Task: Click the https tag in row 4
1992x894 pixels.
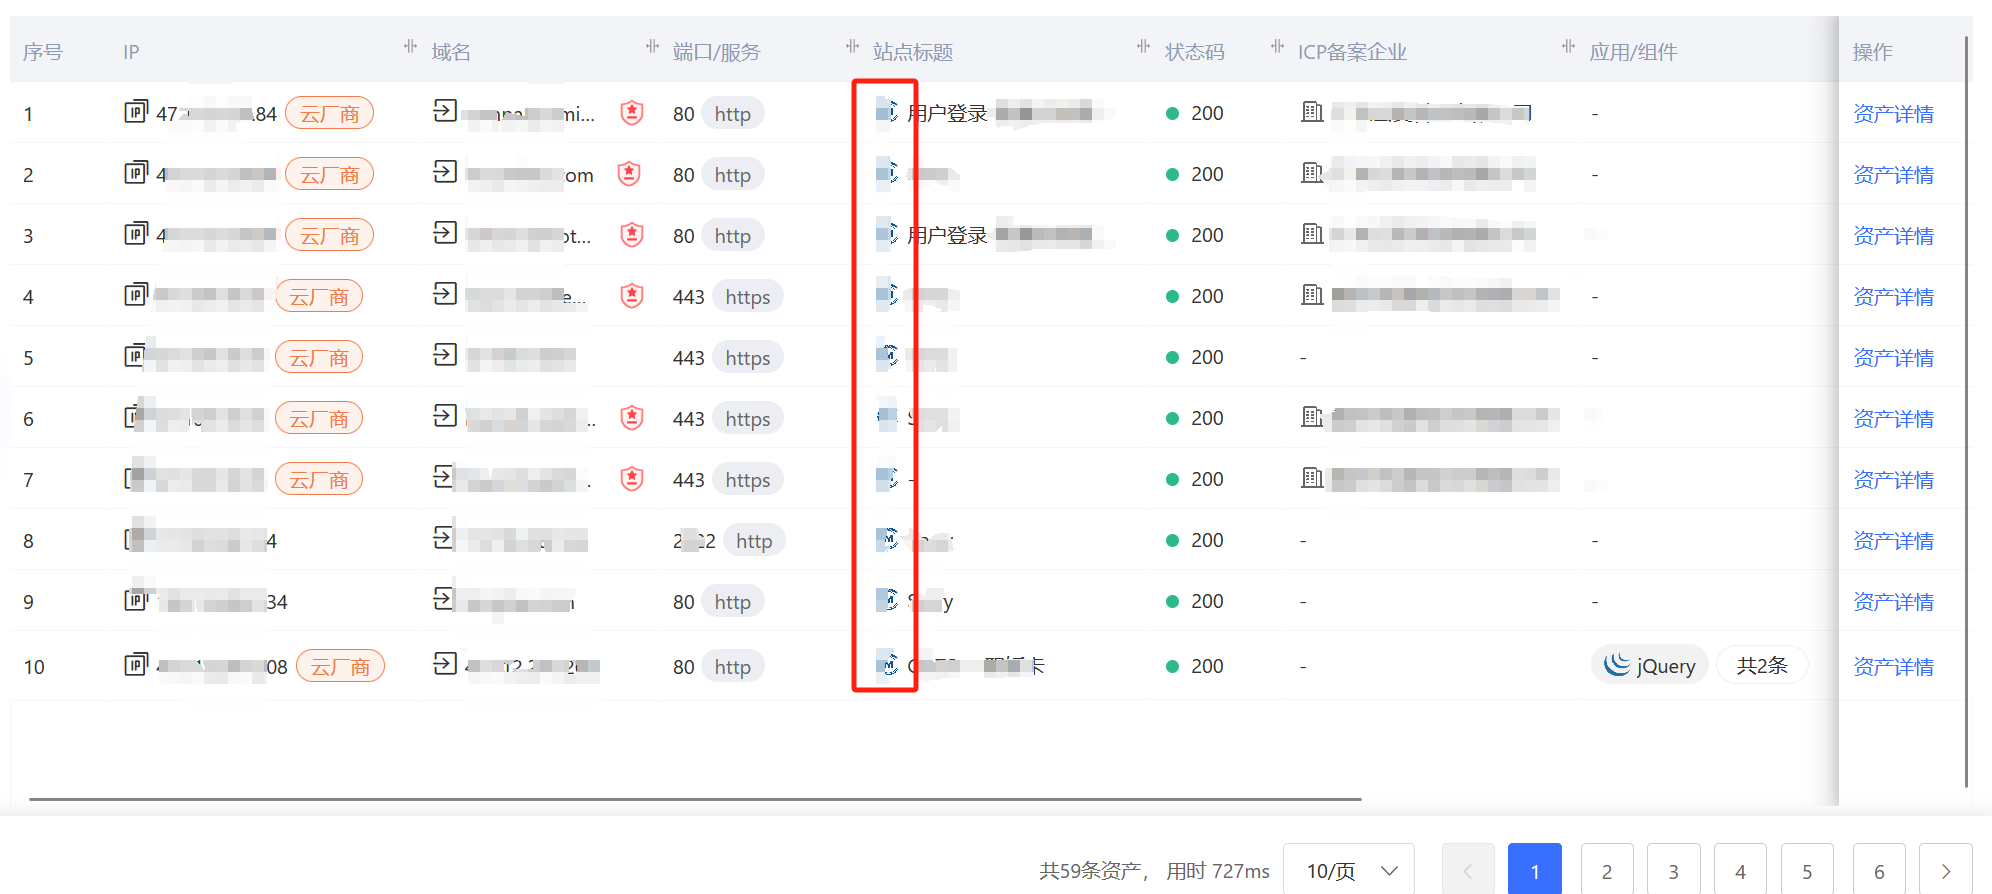Action: tap(748, 296)
